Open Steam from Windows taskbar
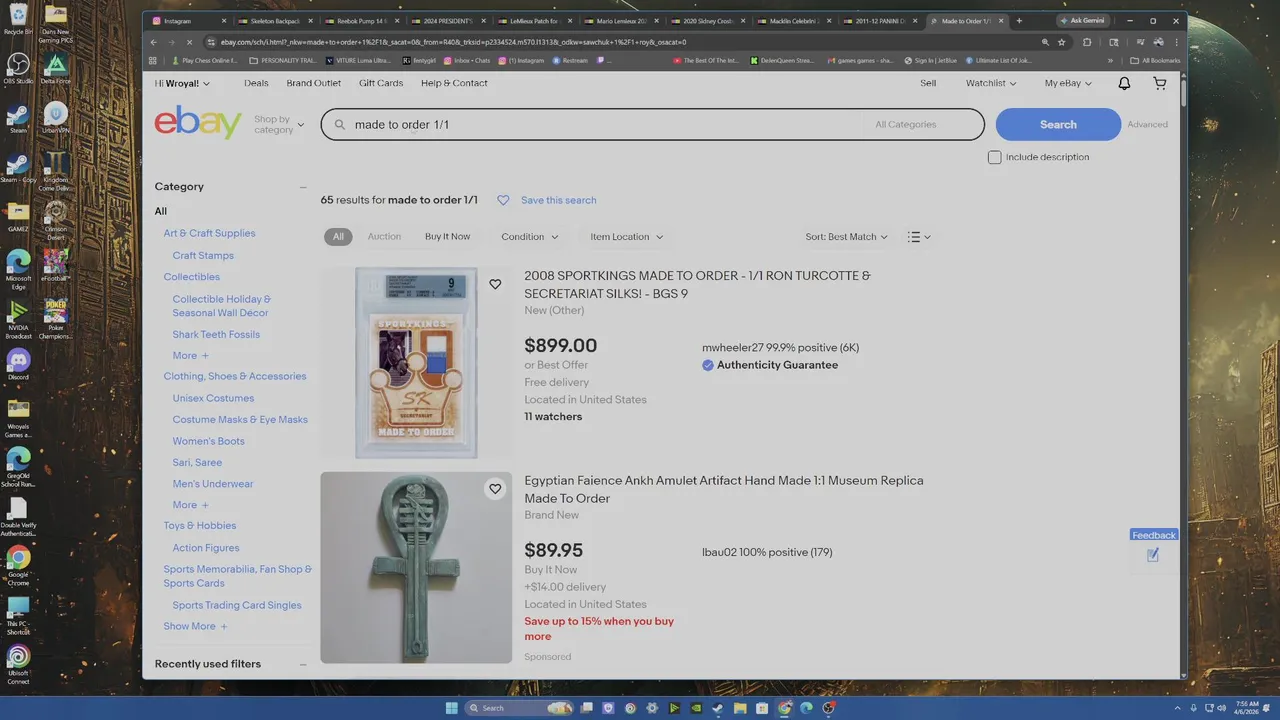This screenshot has height=720, width=1280. click(x=717, y=708)
